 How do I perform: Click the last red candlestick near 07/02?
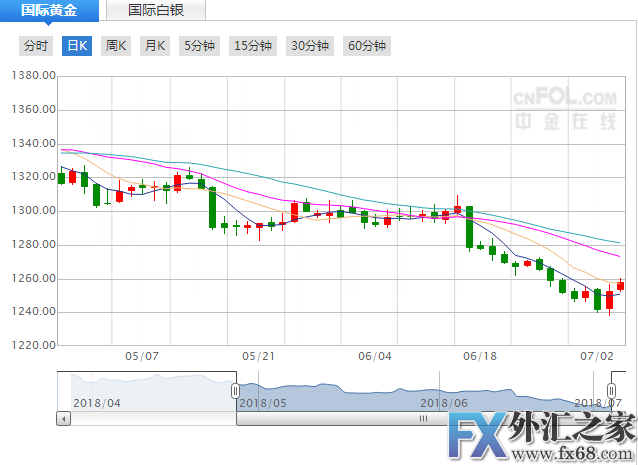pyautogui.click(x=620, y=286)
